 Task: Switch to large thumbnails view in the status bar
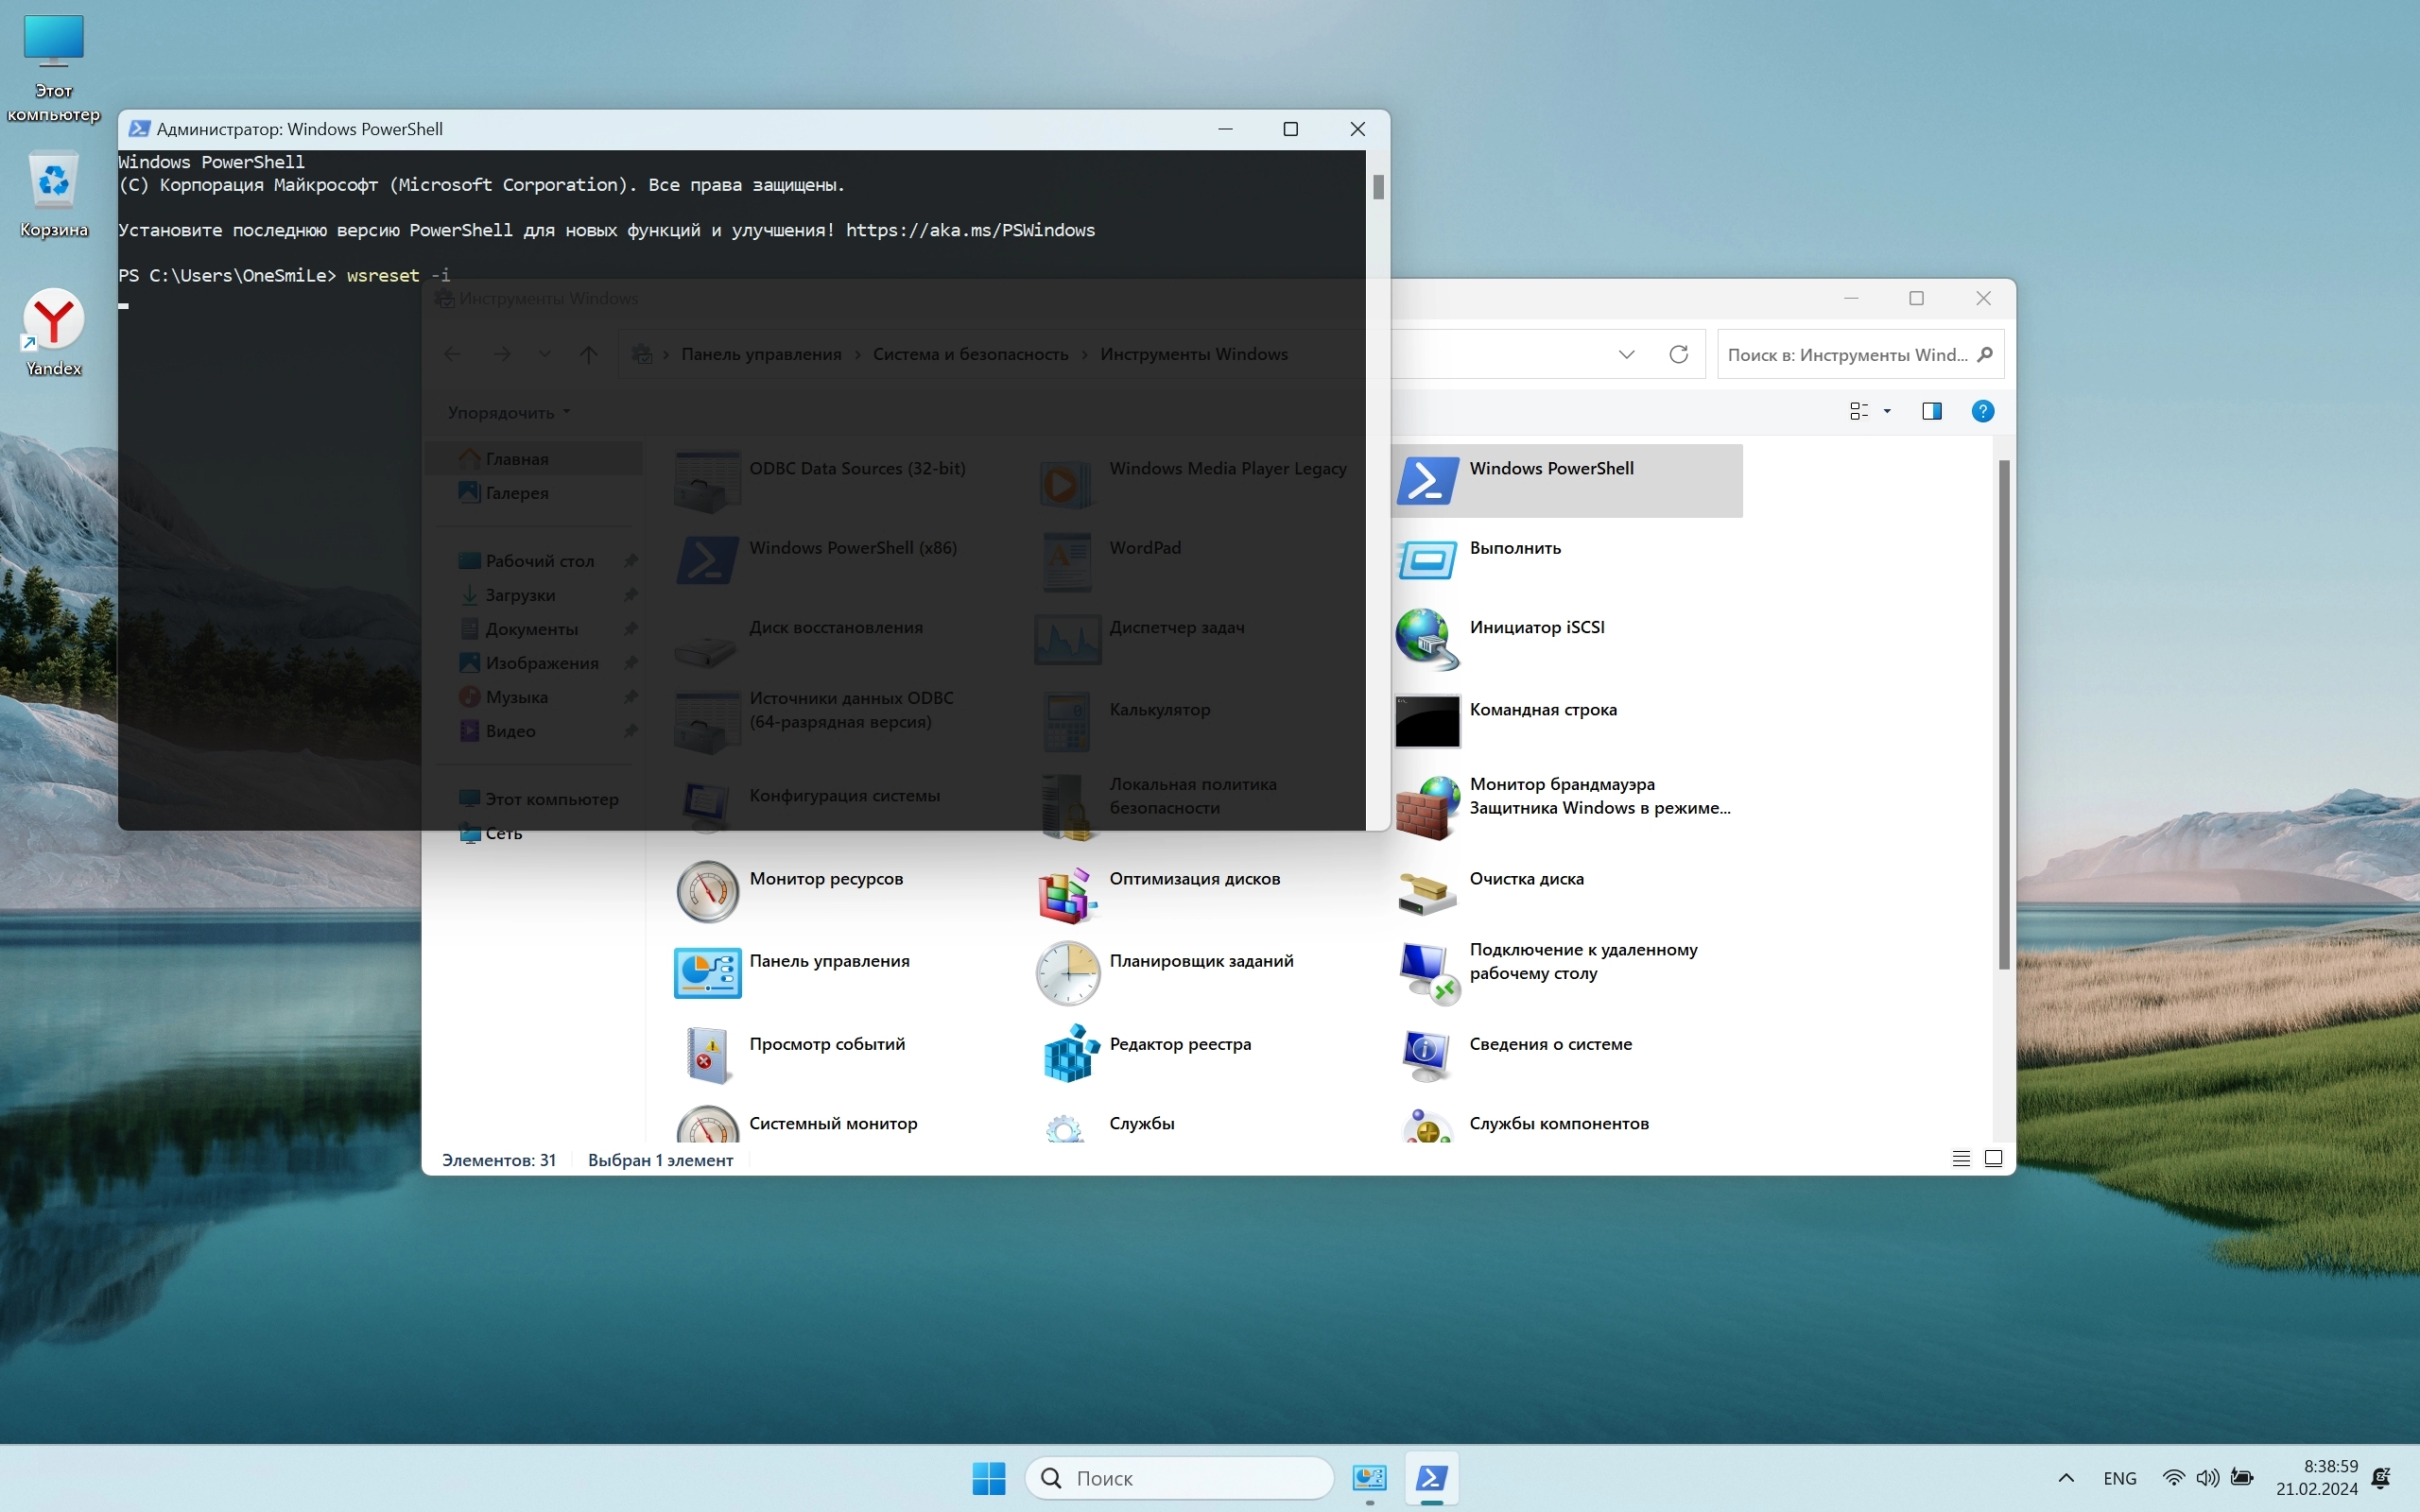click(1993, 1159)
